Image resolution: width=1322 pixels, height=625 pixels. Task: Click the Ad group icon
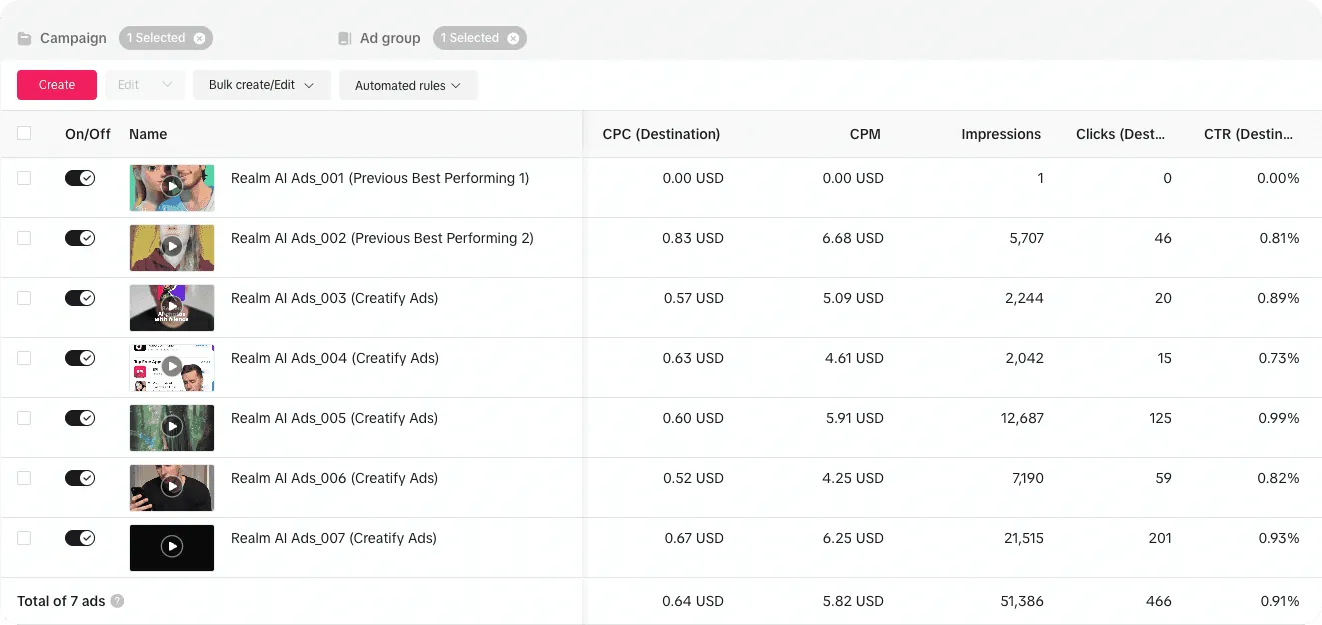coord(345,38)
